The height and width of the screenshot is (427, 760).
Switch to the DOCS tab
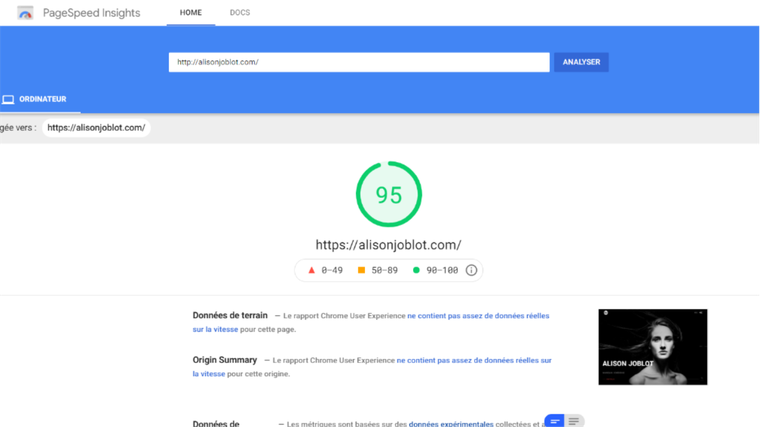(240, 13)
